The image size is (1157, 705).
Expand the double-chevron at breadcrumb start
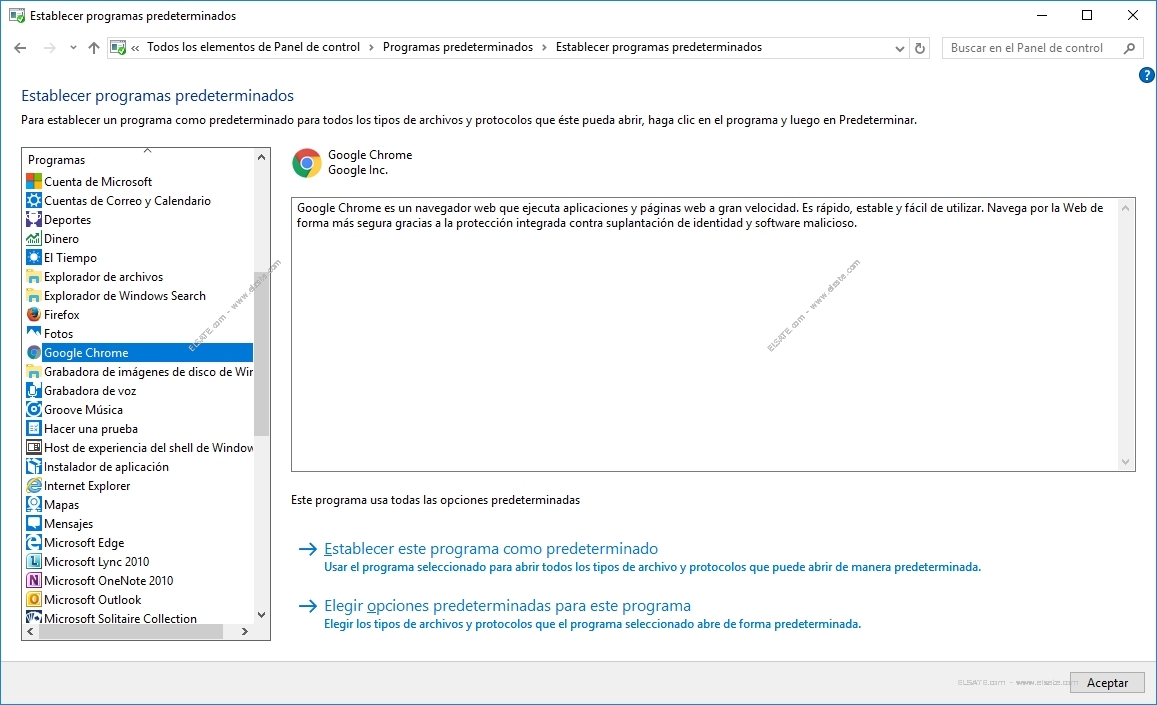click(x=136, y=48)
